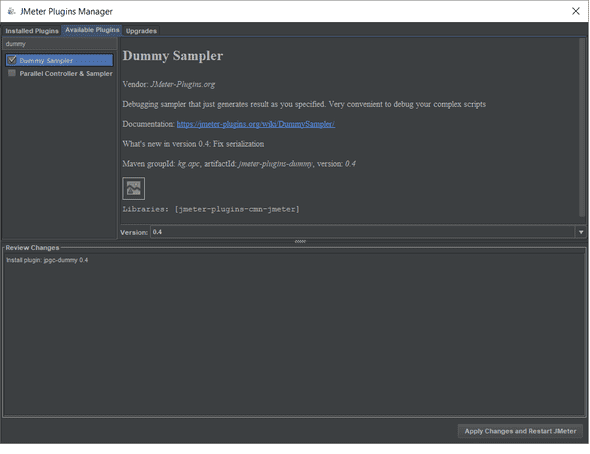Click the broken image placeholder icon
Screen dimensions: 590x454
134,188
